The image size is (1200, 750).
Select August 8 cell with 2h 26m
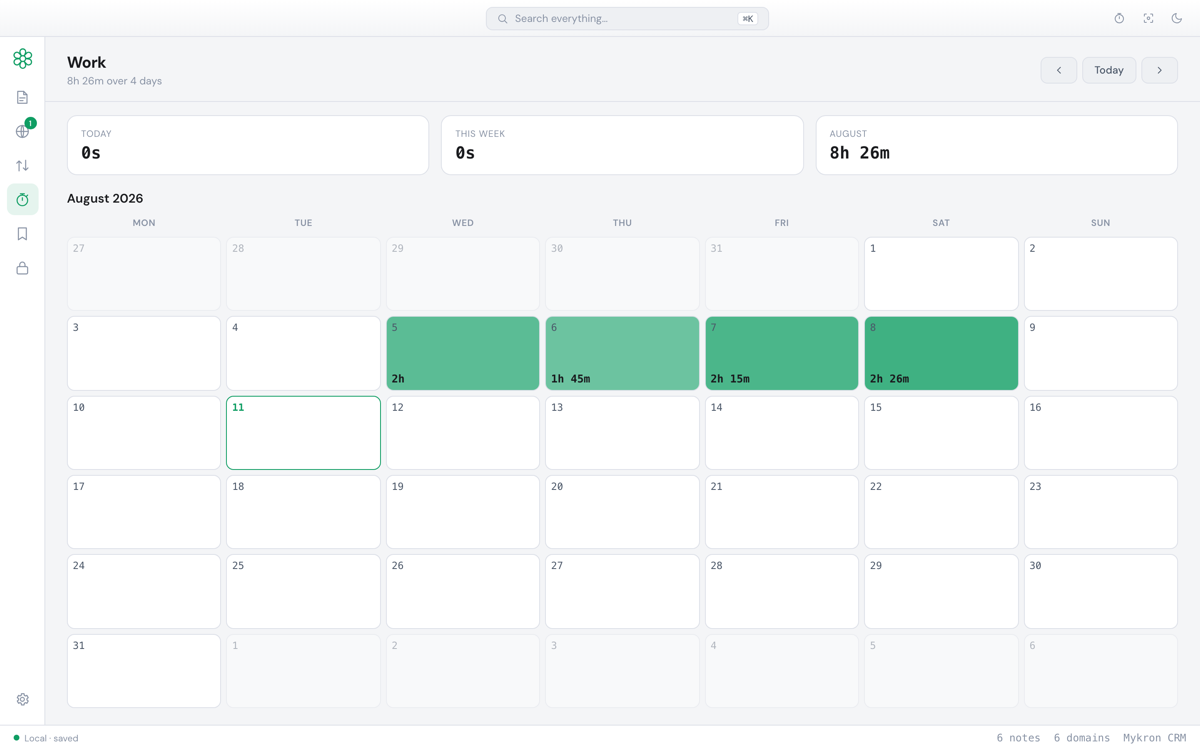[941, 353]
